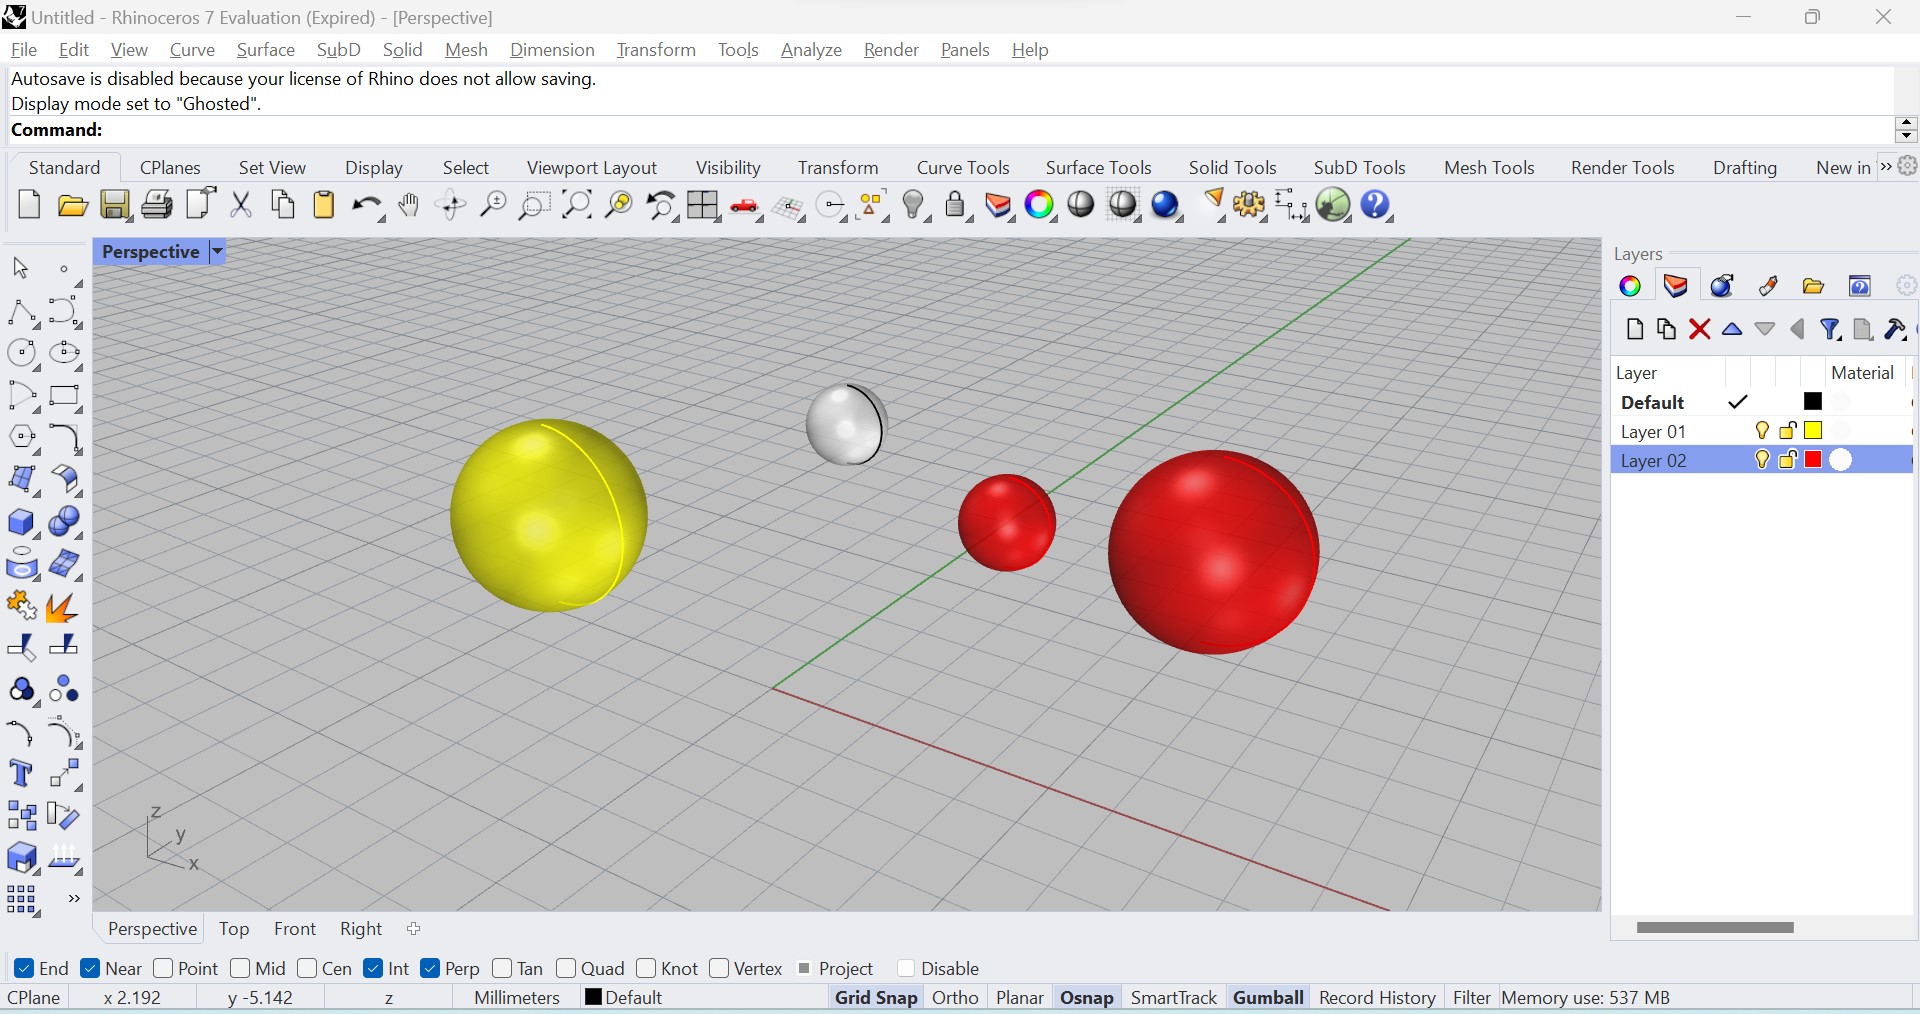Viewport: 1920px width, 1014px height.
Task: Click the blue Render sphere icon
Action: click(x=1166, y=206)
